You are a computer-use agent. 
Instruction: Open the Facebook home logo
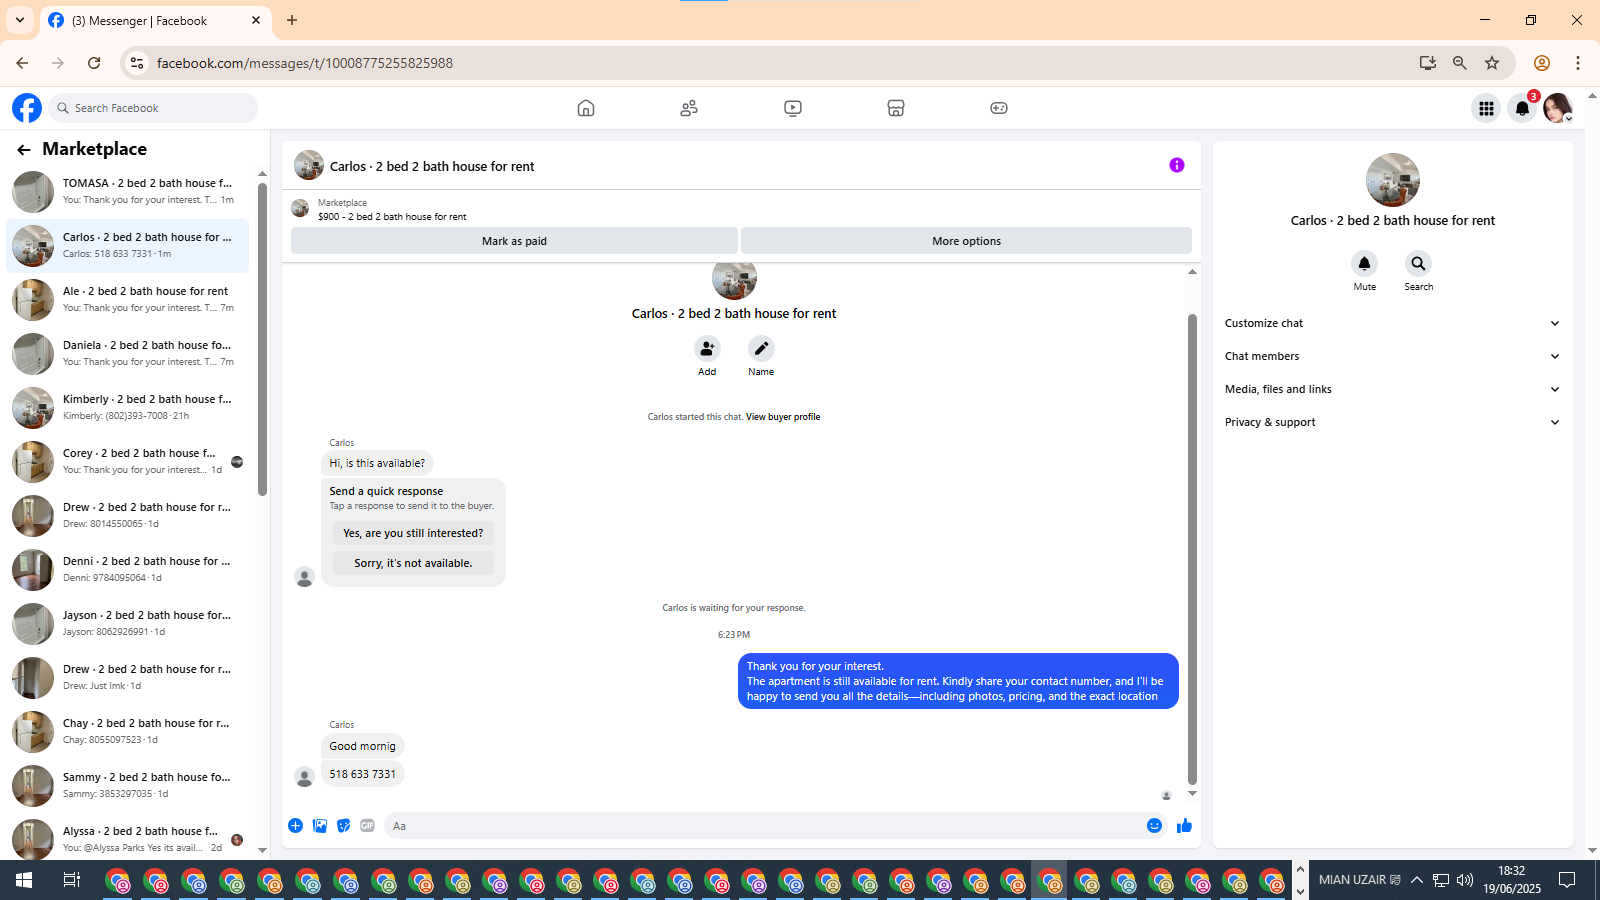[x=27, y=108]
